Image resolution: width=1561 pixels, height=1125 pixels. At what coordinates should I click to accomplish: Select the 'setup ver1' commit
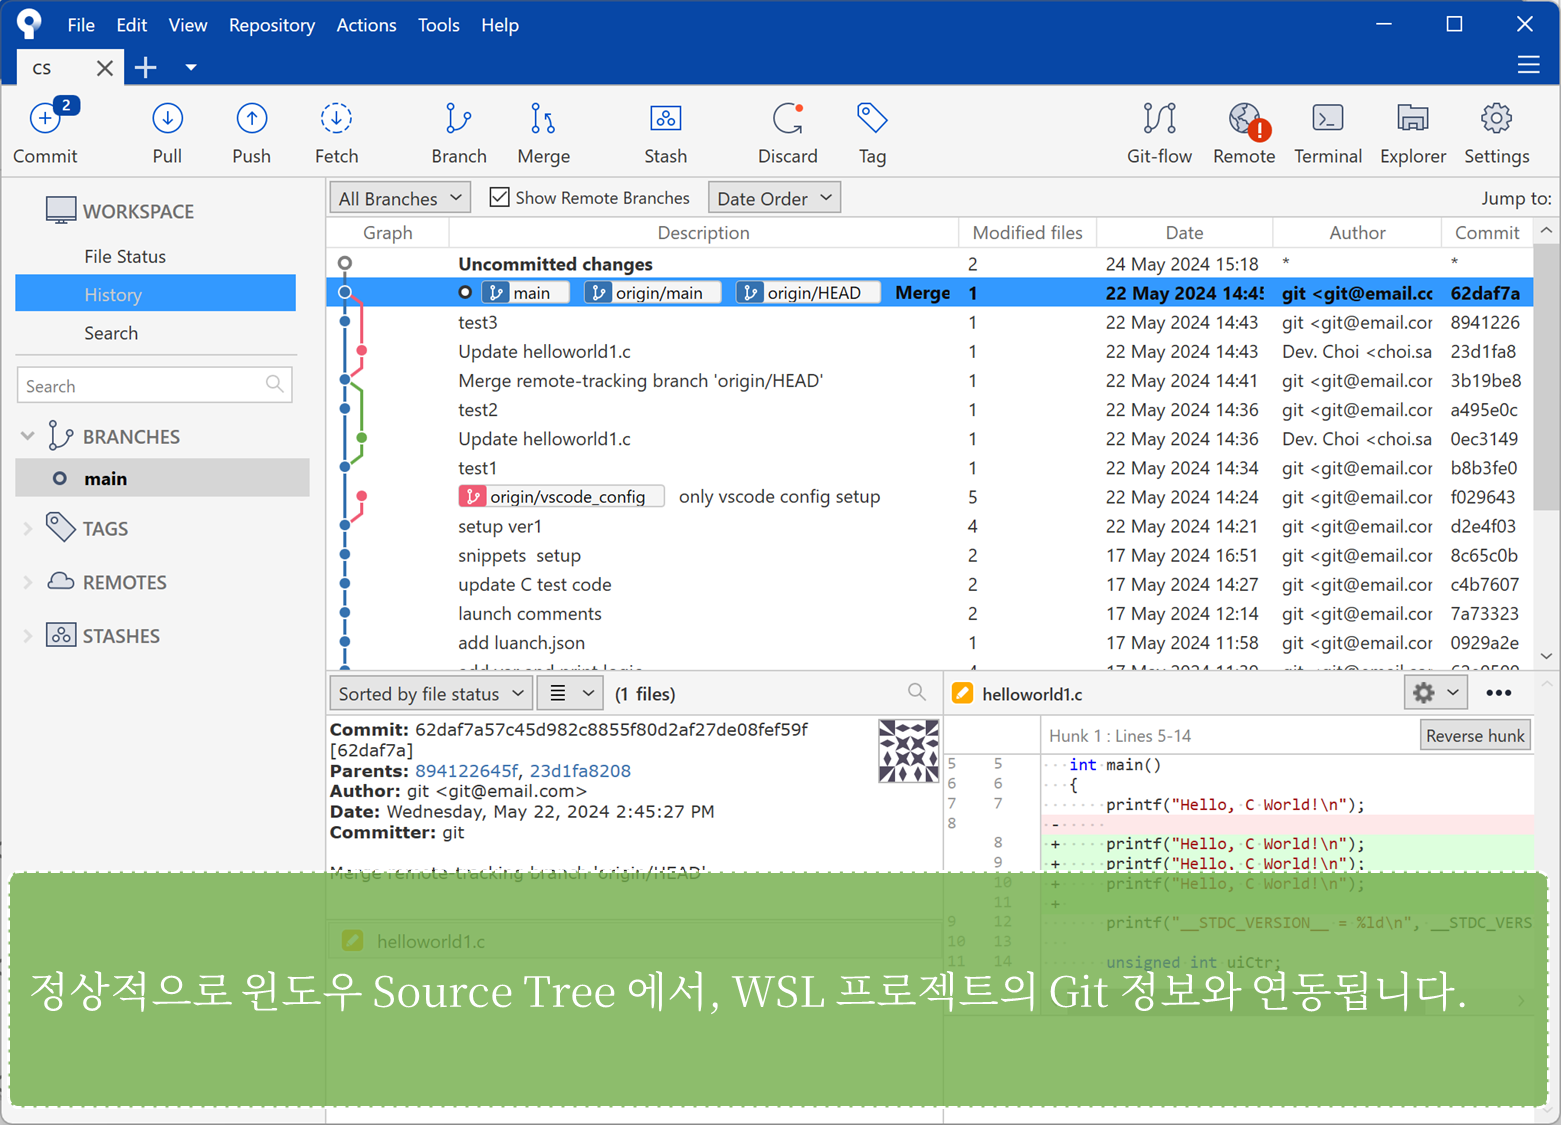point(929,526)
